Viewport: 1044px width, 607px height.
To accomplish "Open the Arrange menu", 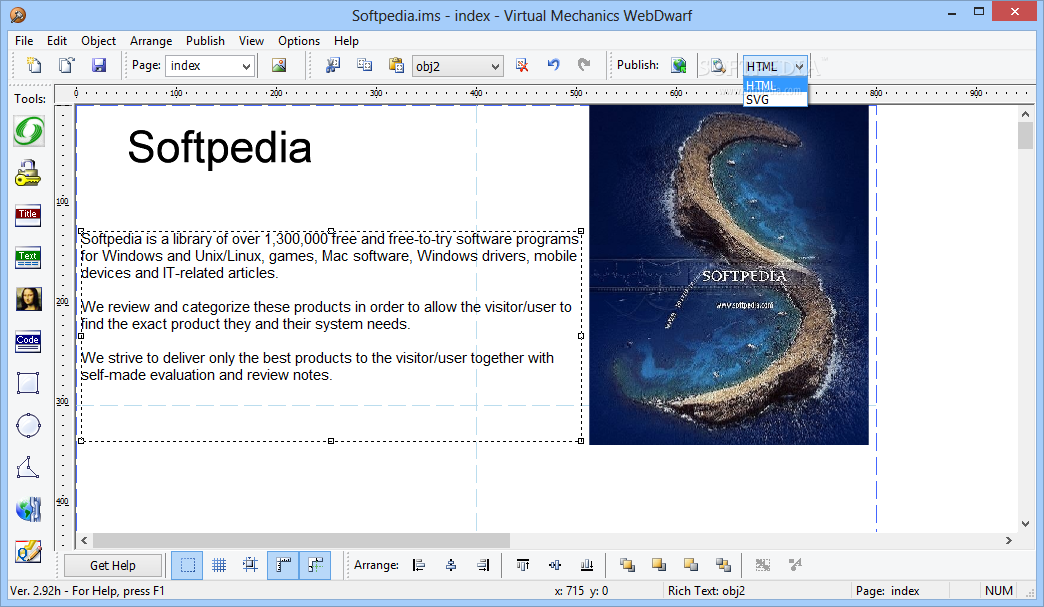I will pos(151,41).
